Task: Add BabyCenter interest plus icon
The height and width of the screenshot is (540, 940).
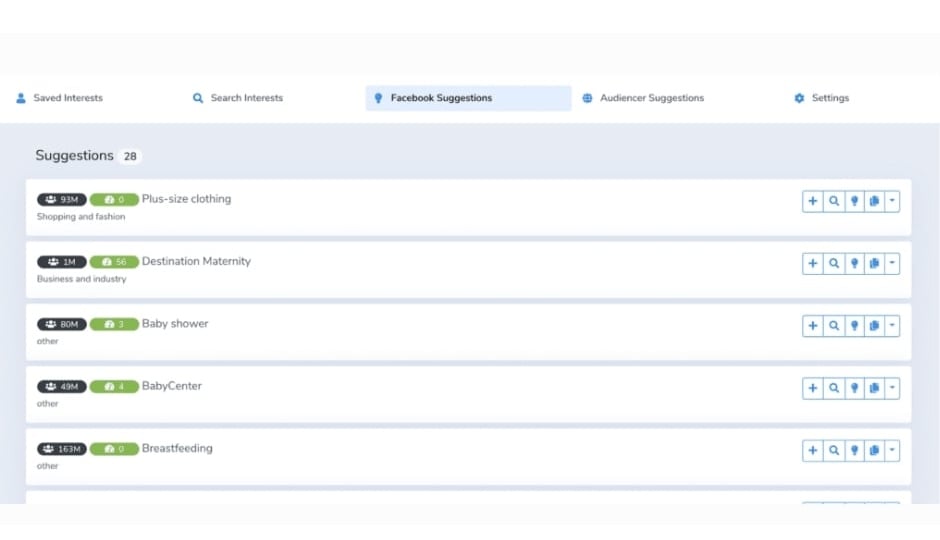Action: coord(812,388)
